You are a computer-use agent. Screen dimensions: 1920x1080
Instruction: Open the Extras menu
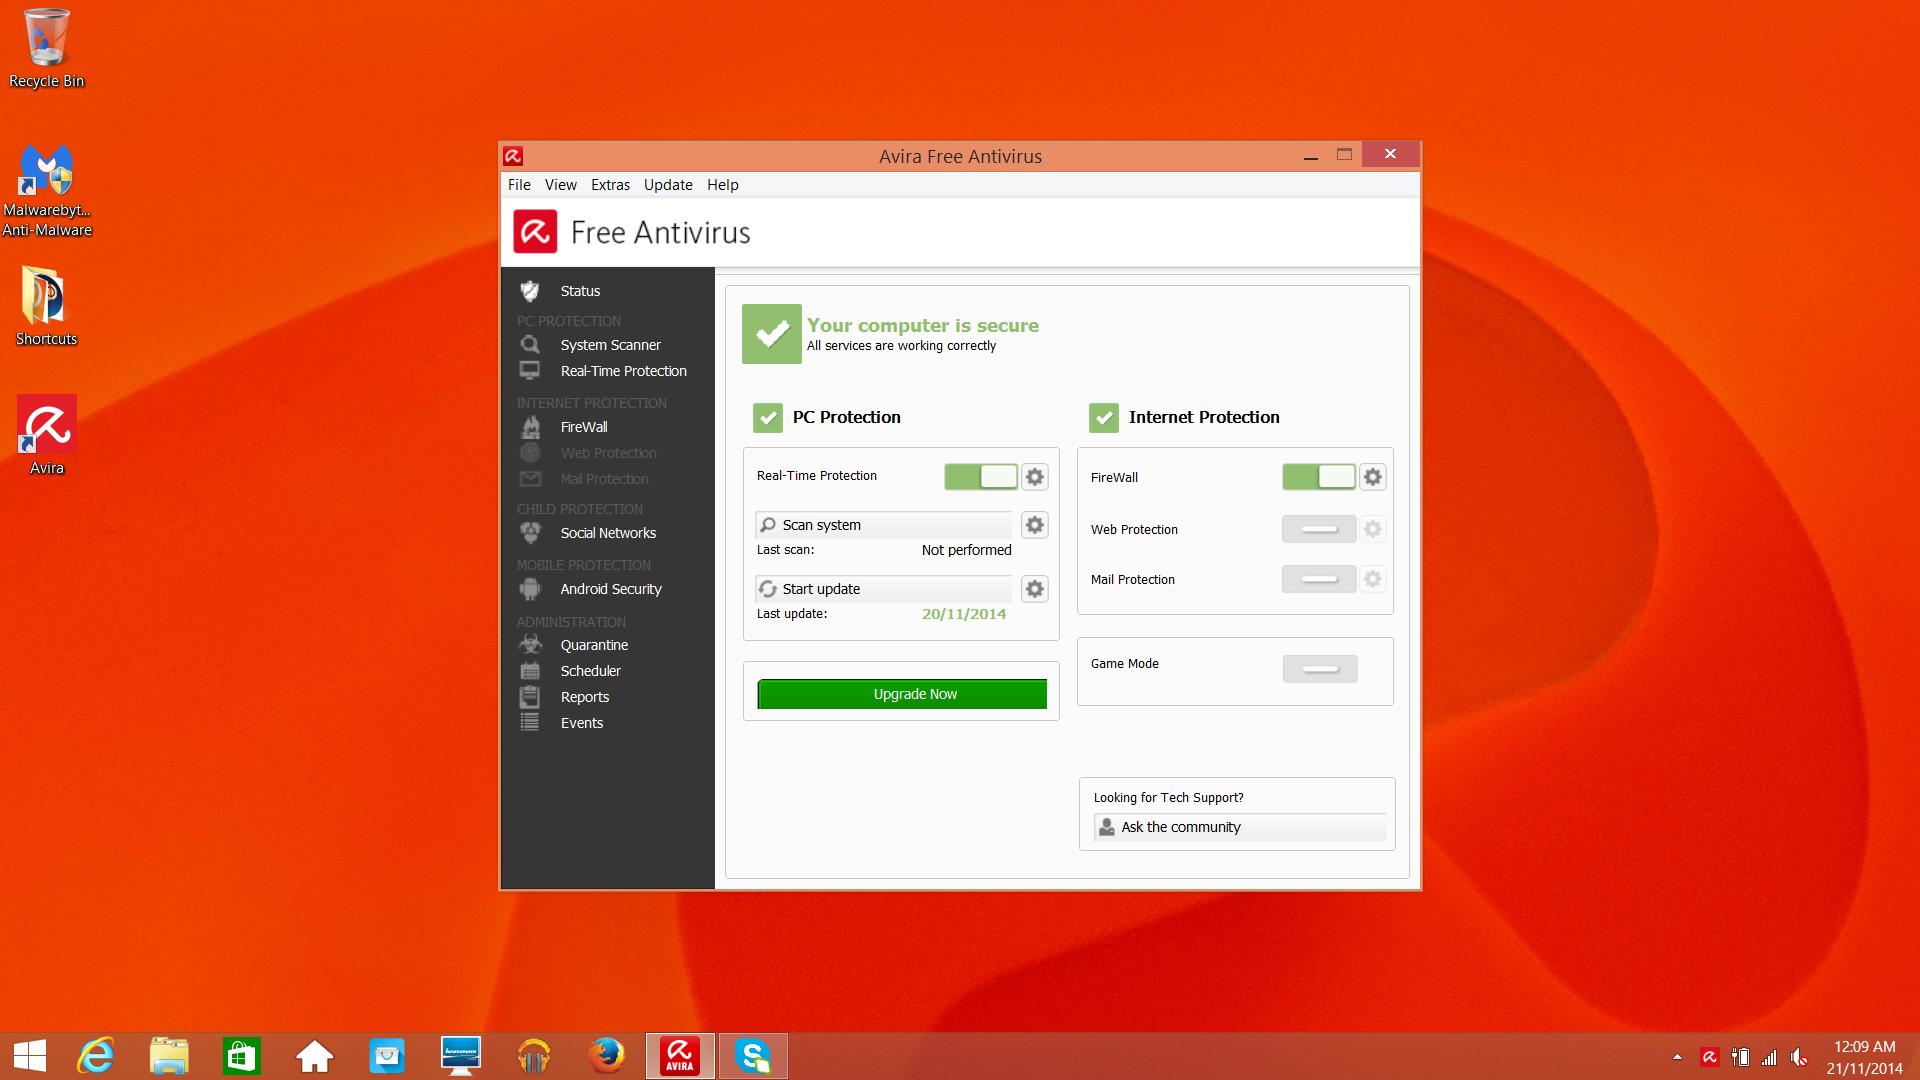point(610,184)
